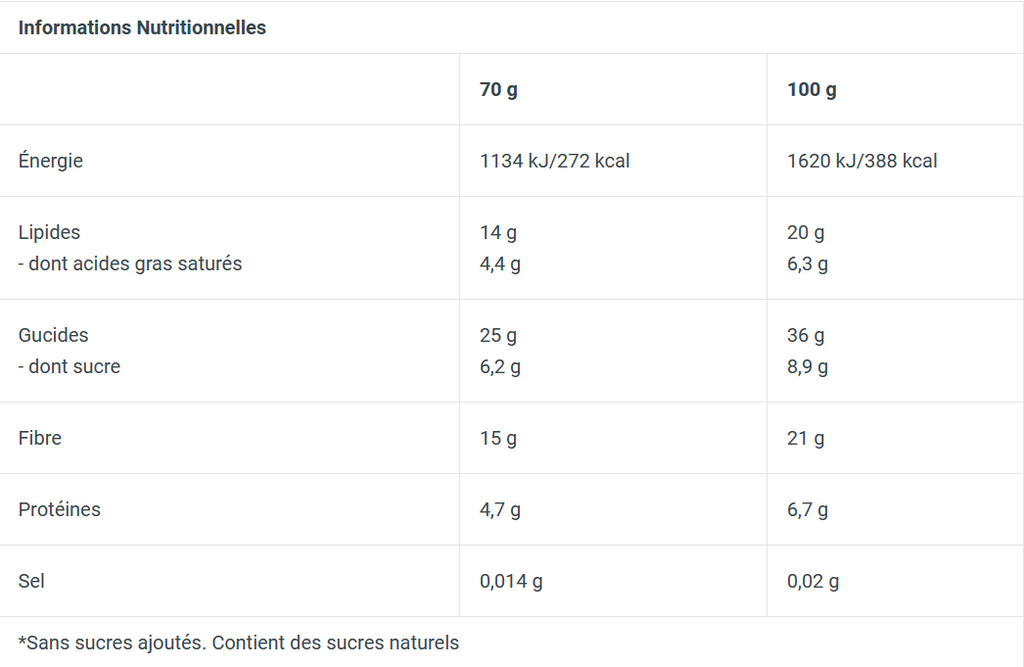The height and width of the screenshot is (667, 1024).
Task: Click the "6,3 g" saturated fat value
Action: click(x=807, y=264)
